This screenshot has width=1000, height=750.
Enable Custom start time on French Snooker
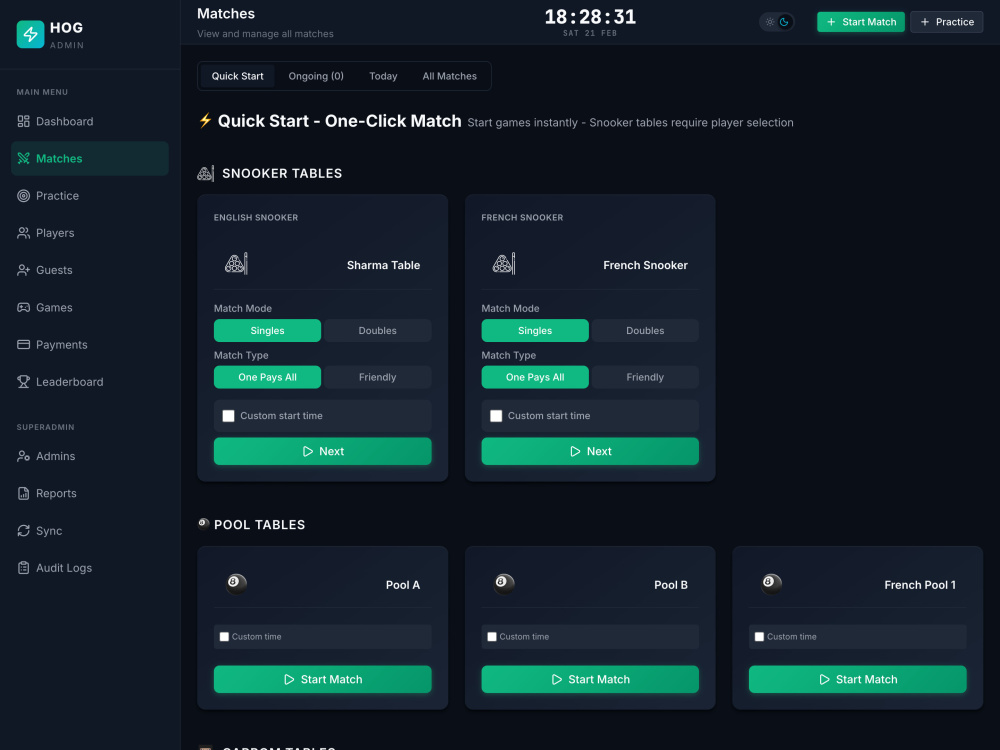[x=496, y=416]
